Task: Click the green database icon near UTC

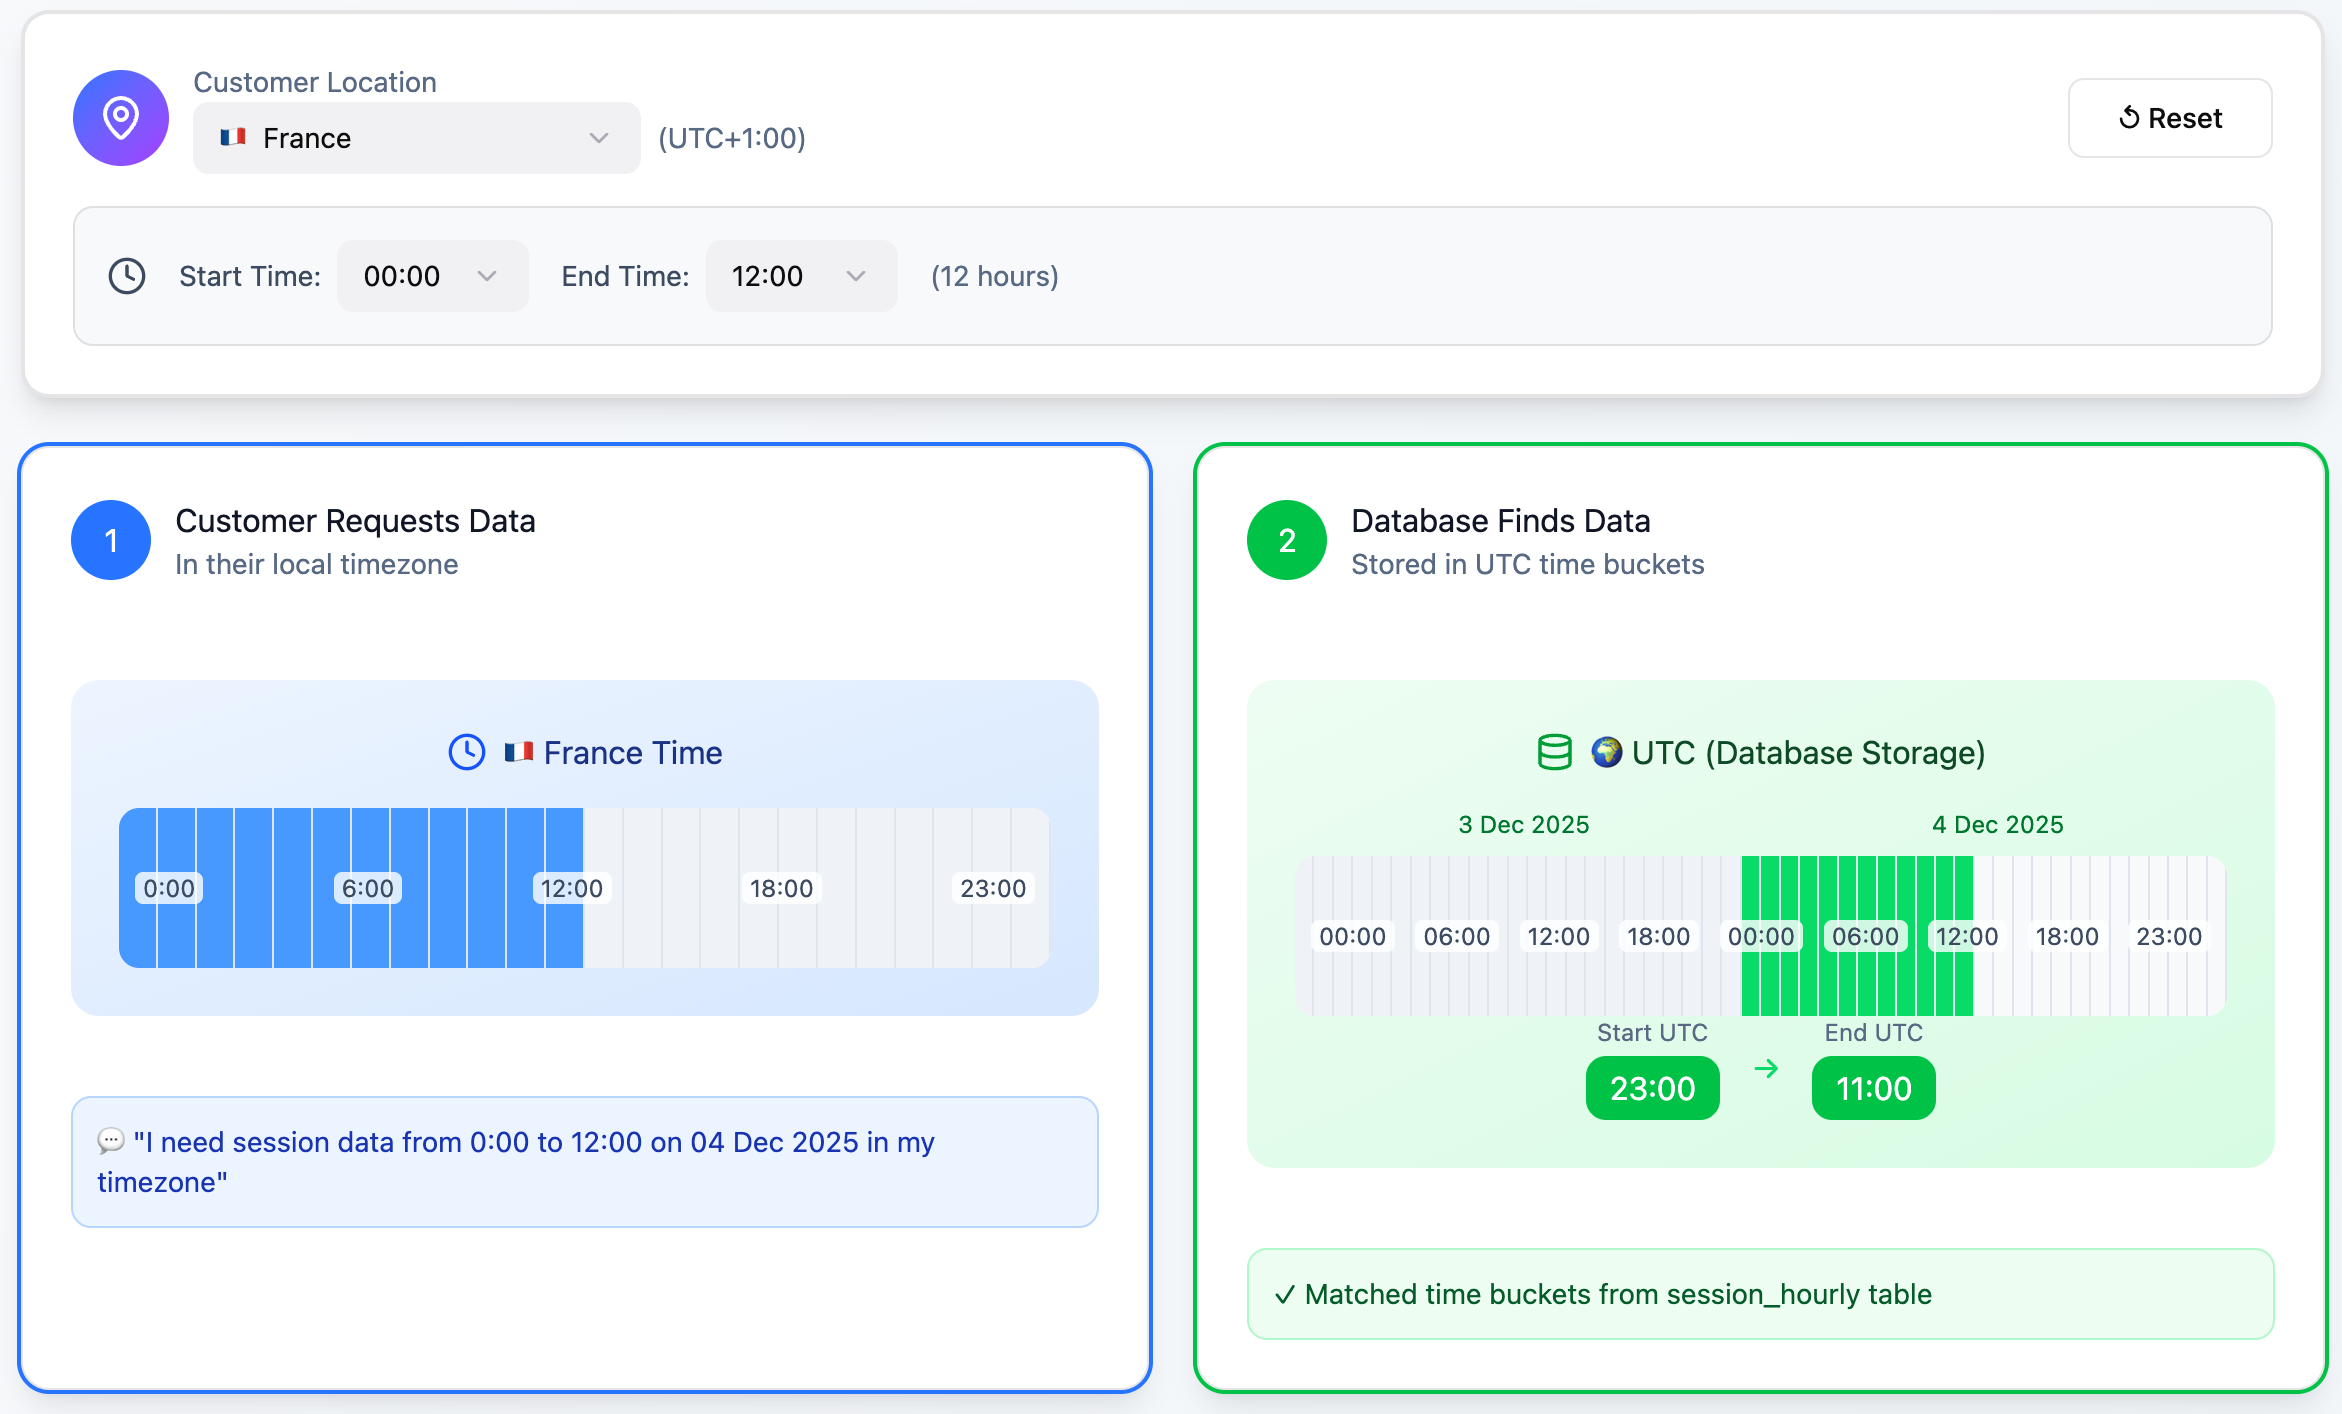Action: coord(1554,752)
